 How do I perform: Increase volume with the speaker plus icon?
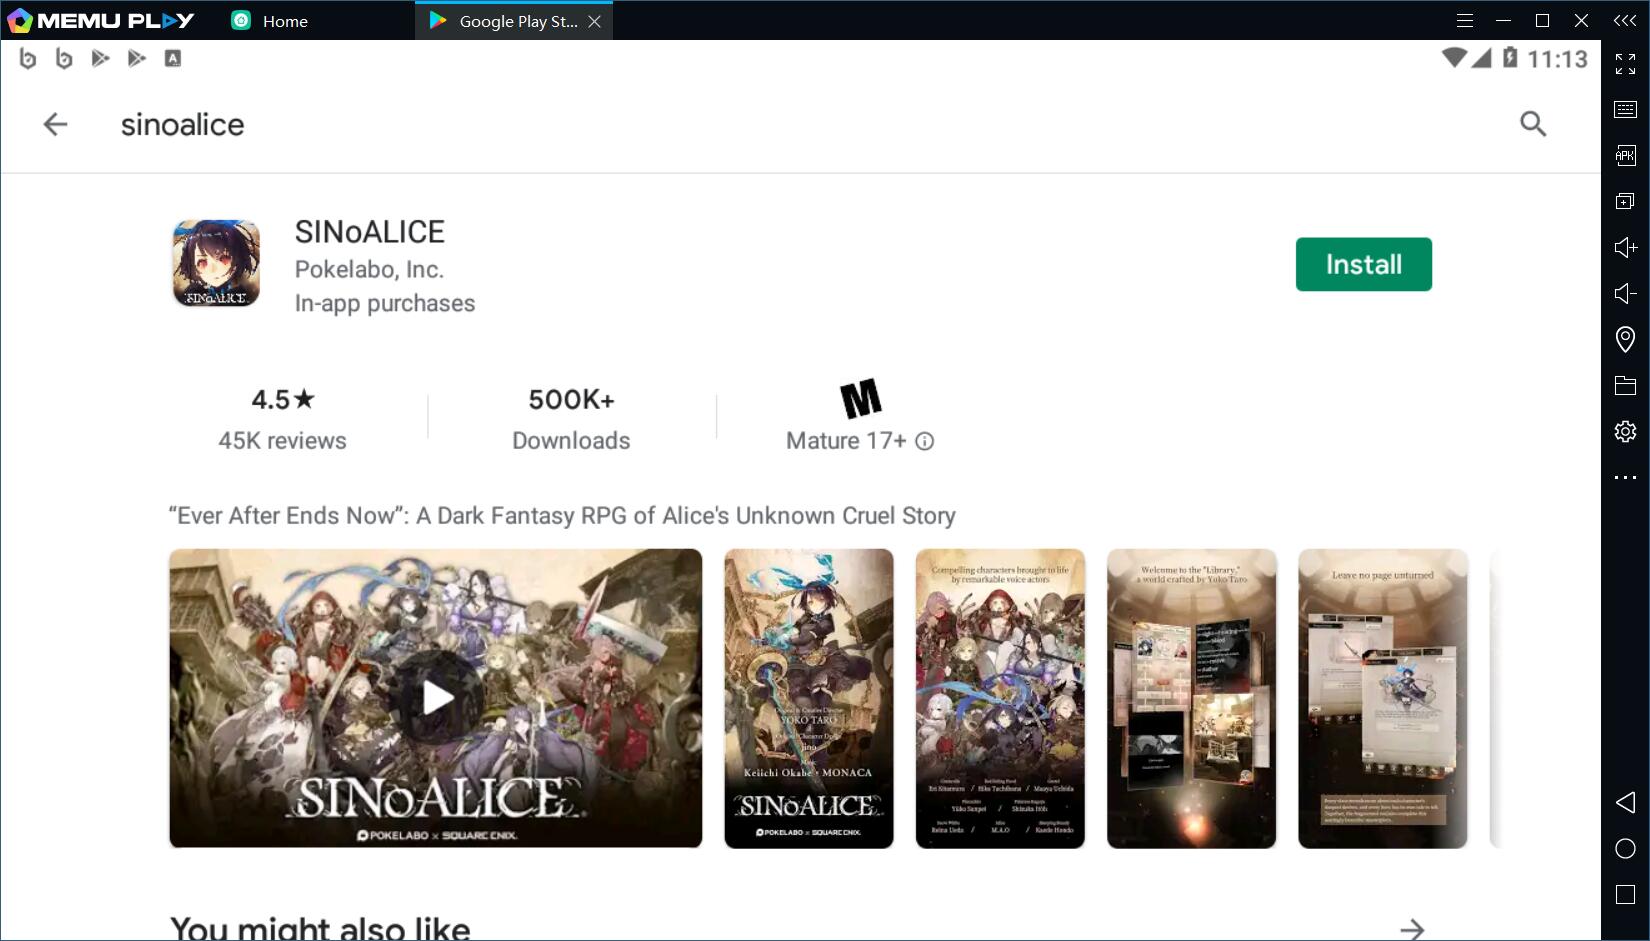point(1625,247)
